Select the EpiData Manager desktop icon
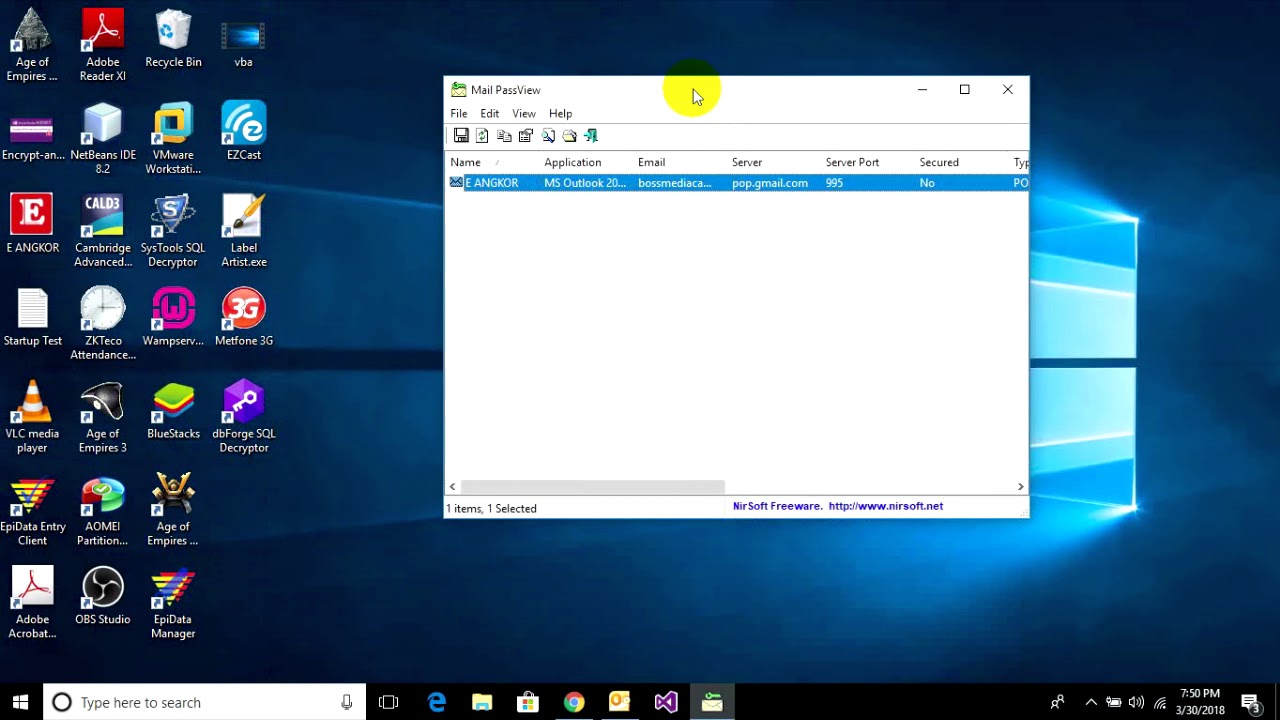The width and height of the screenshot is (1280, 720). [x=173, y=603]
